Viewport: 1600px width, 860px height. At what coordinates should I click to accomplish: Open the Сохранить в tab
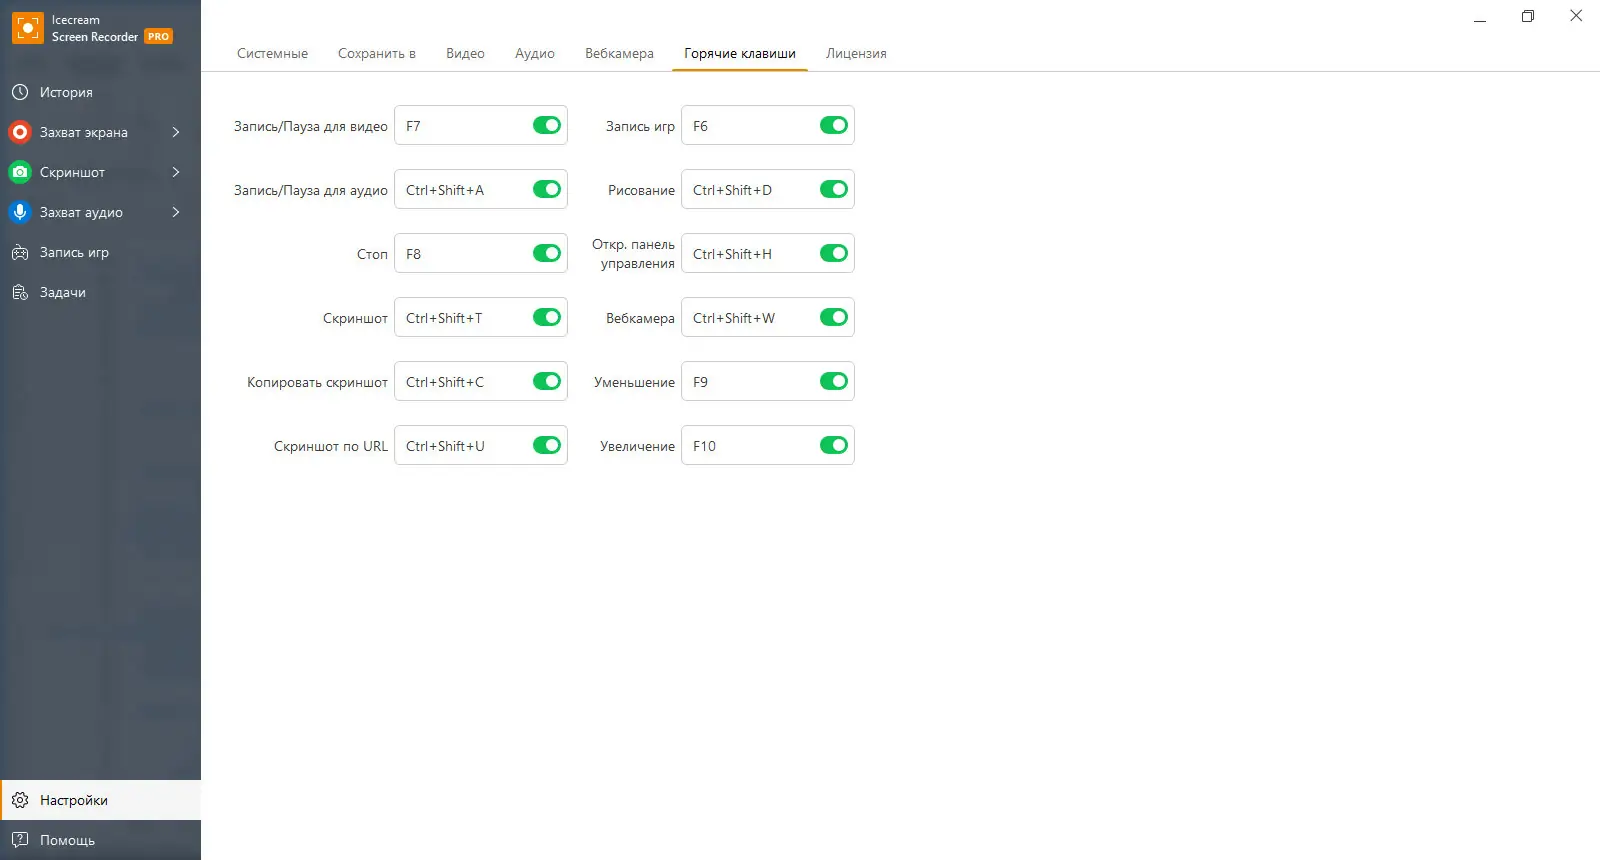pos(377,53)
